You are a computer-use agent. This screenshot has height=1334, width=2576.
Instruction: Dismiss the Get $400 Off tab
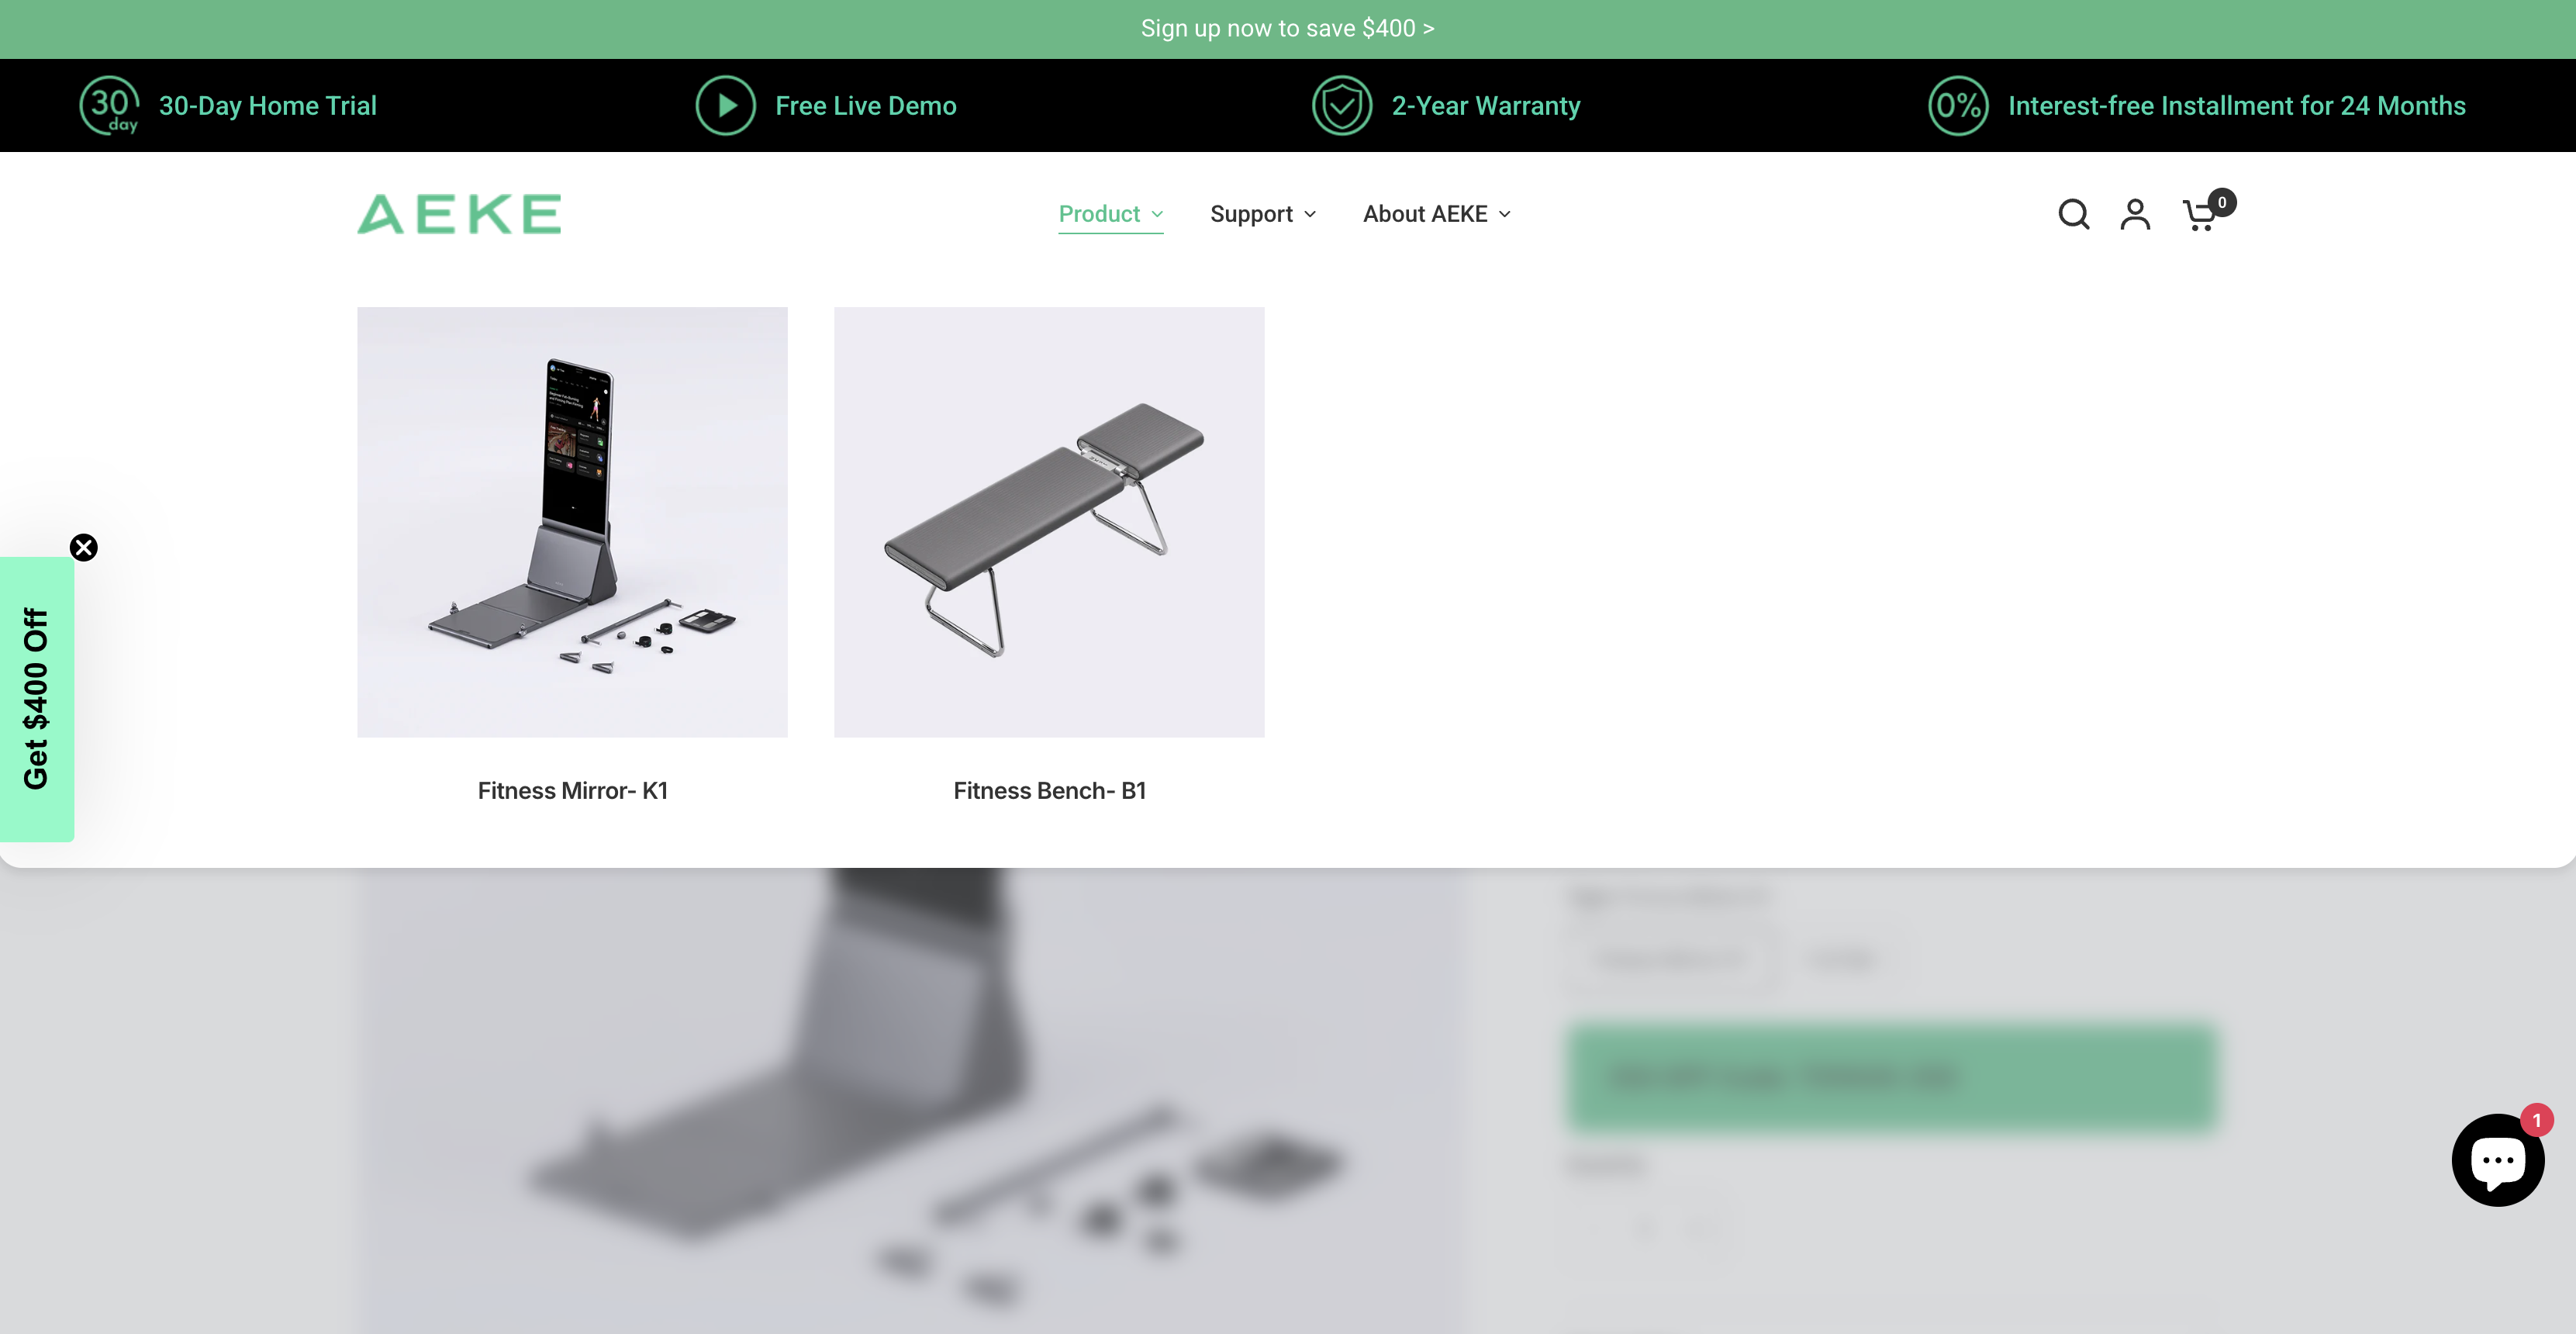pyautogui.click(x=84, y=547)
